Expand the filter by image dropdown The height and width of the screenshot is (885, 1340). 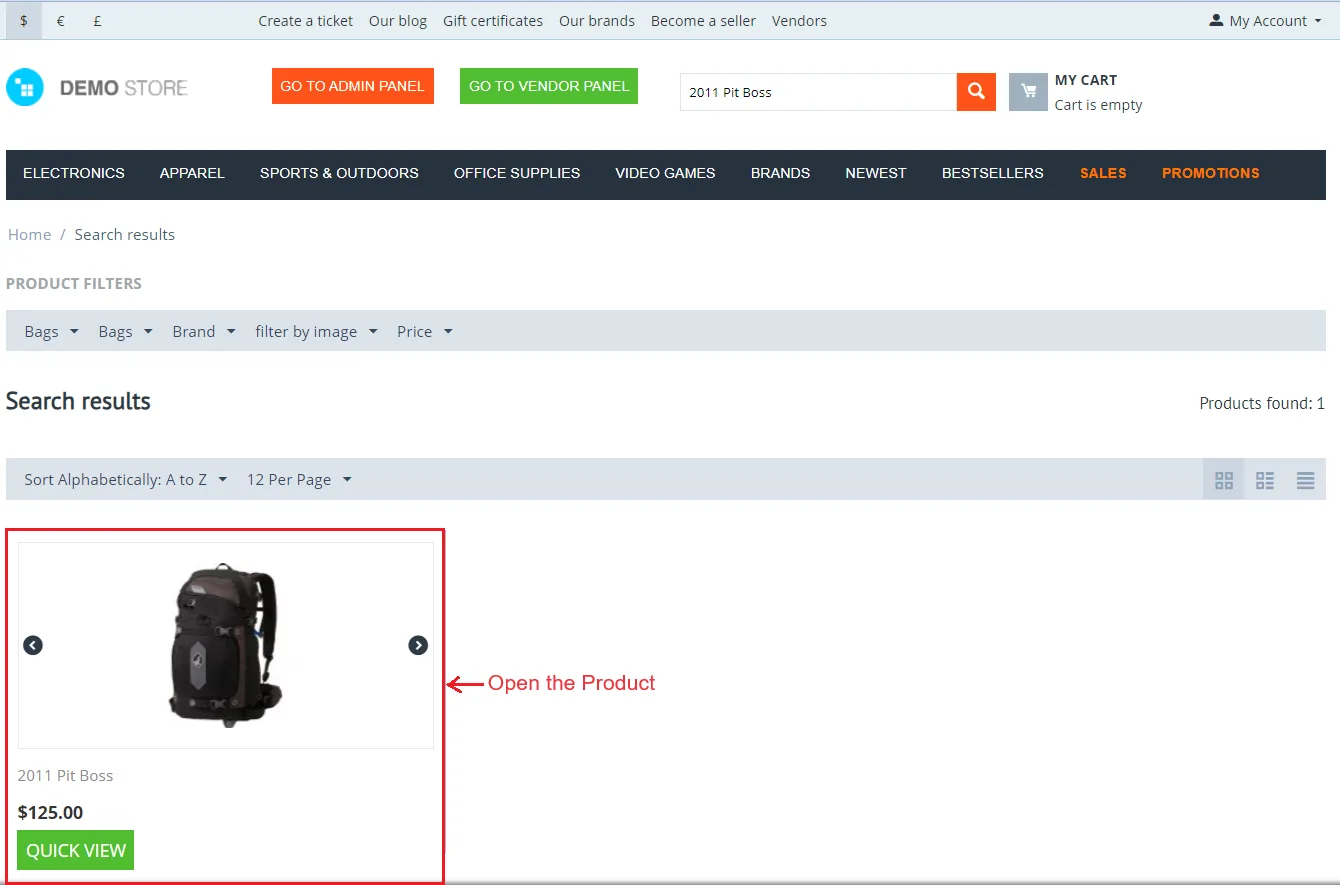[316, 331]
